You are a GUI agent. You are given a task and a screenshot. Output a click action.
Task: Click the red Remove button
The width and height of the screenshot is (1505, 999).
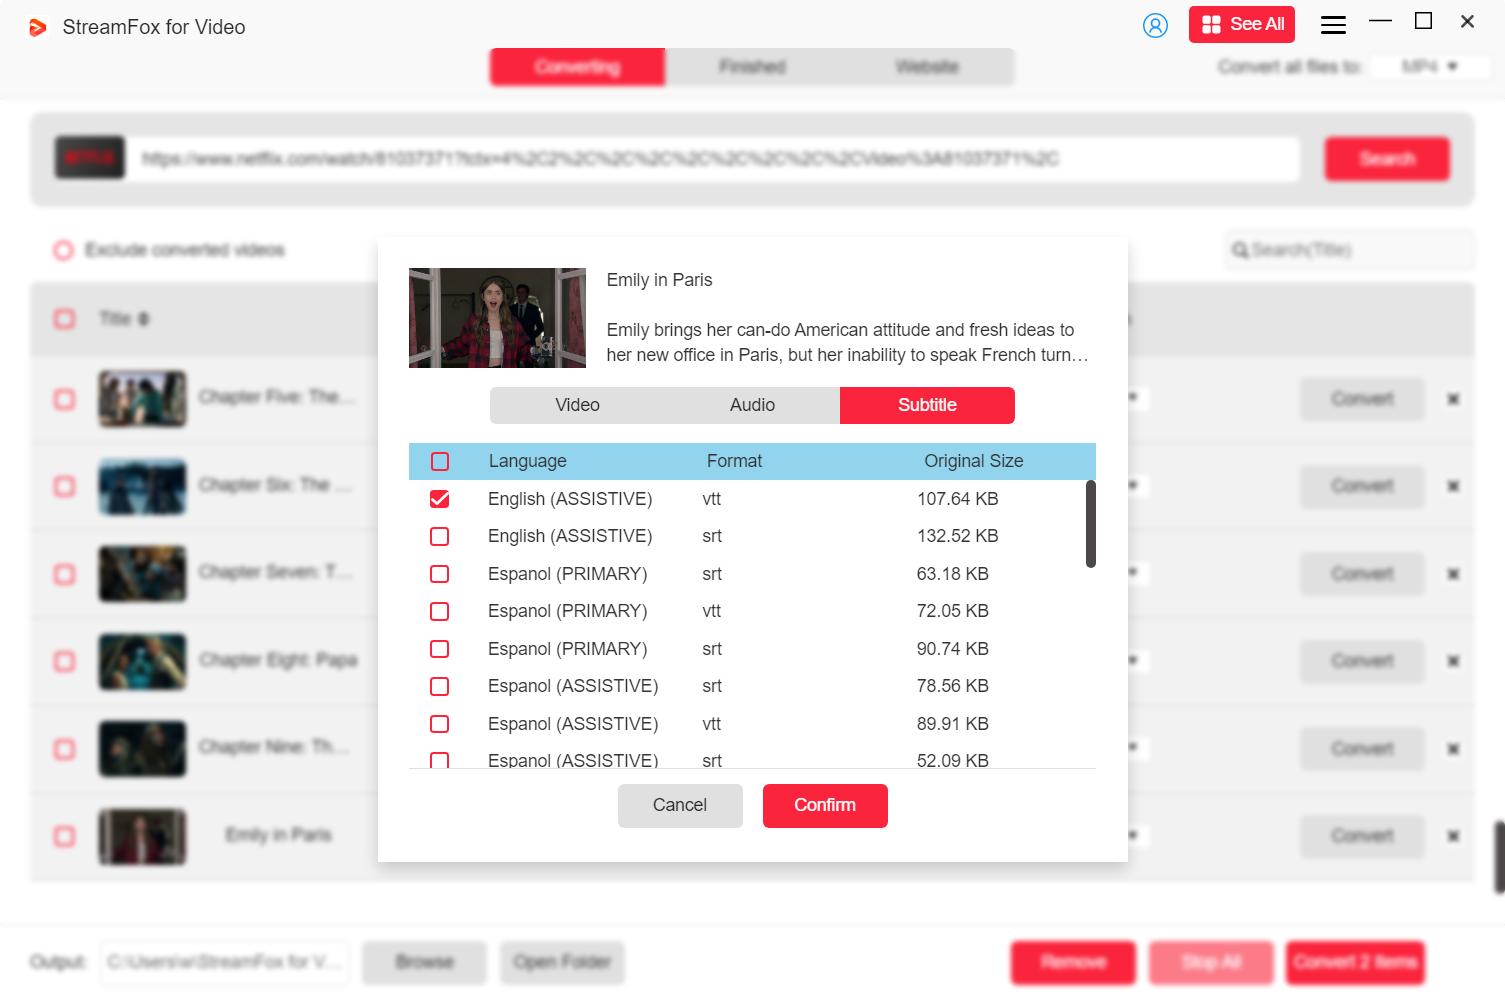point(1073,962)
